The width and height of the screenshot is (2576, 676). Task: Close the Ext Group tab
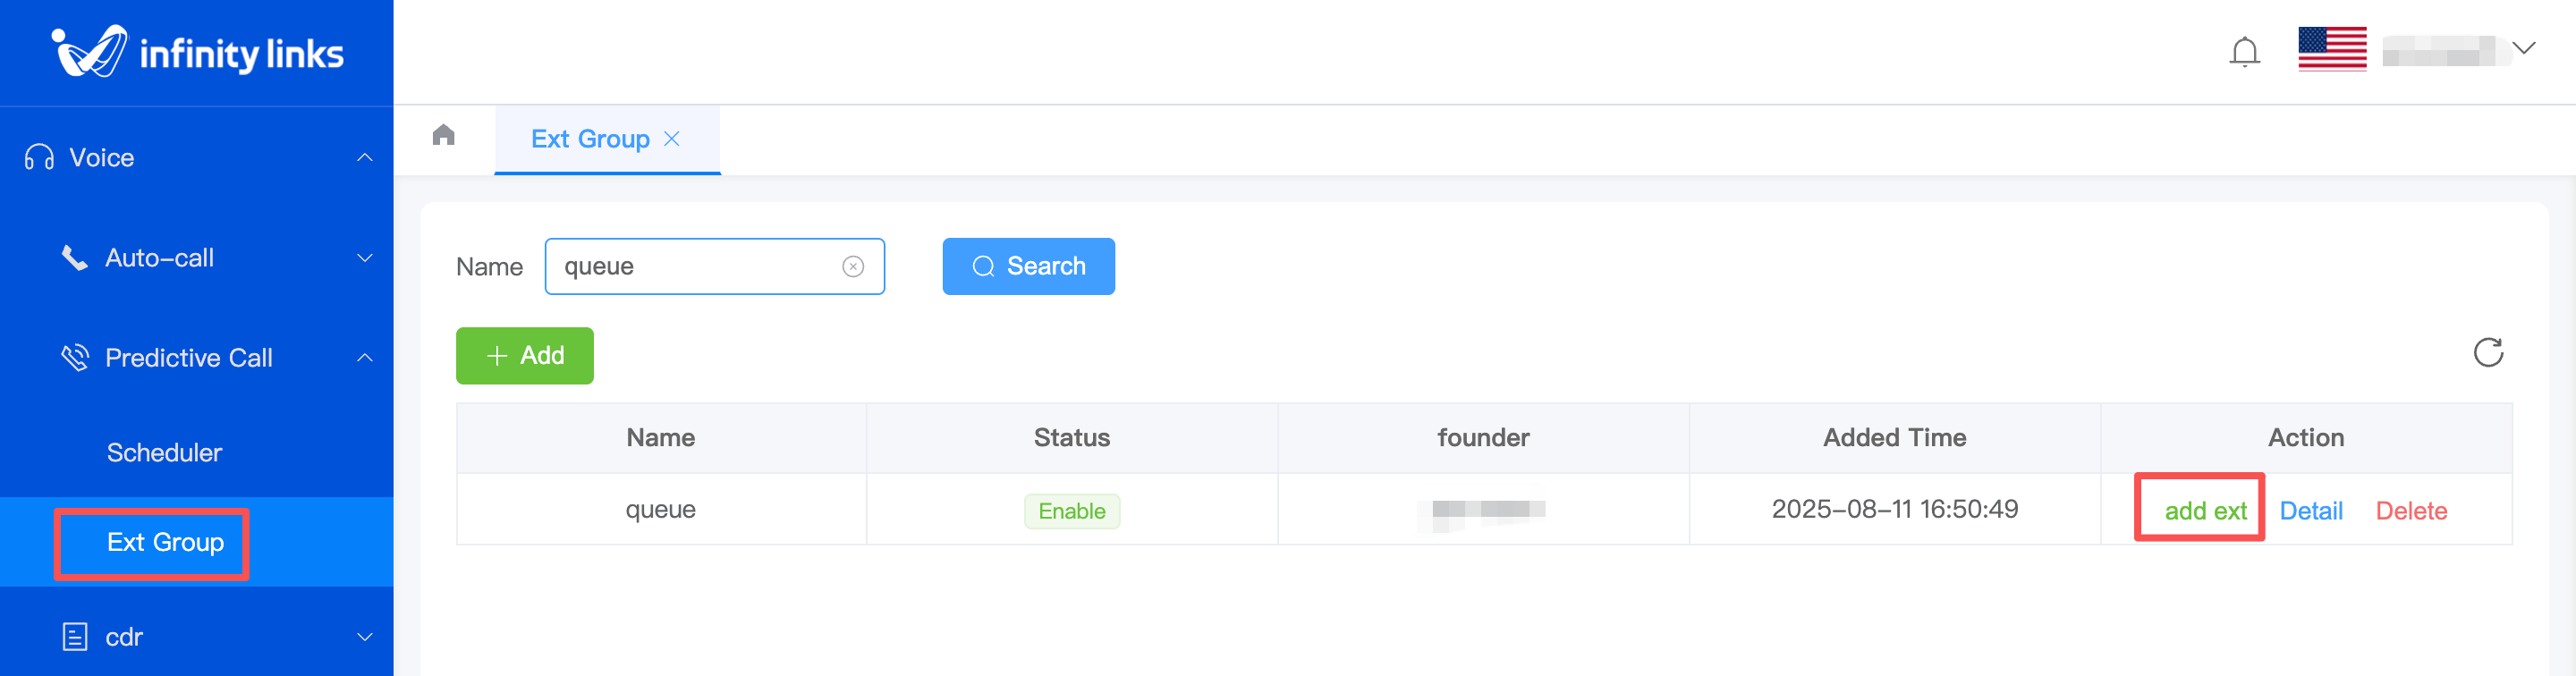pos(672,139)
